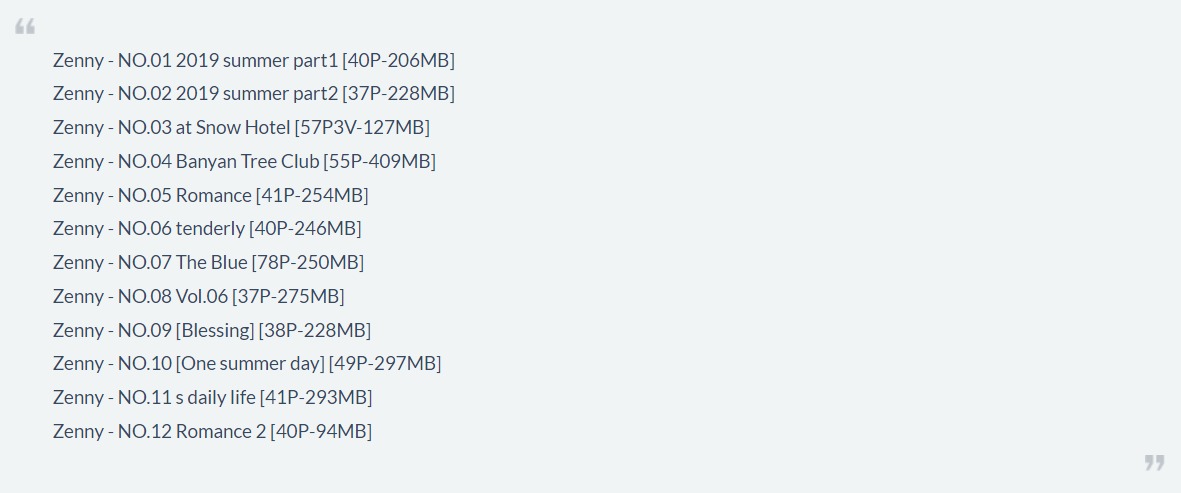
Task: Click the [57P3V-127MB] size text
Action: (x=362, y=127)
